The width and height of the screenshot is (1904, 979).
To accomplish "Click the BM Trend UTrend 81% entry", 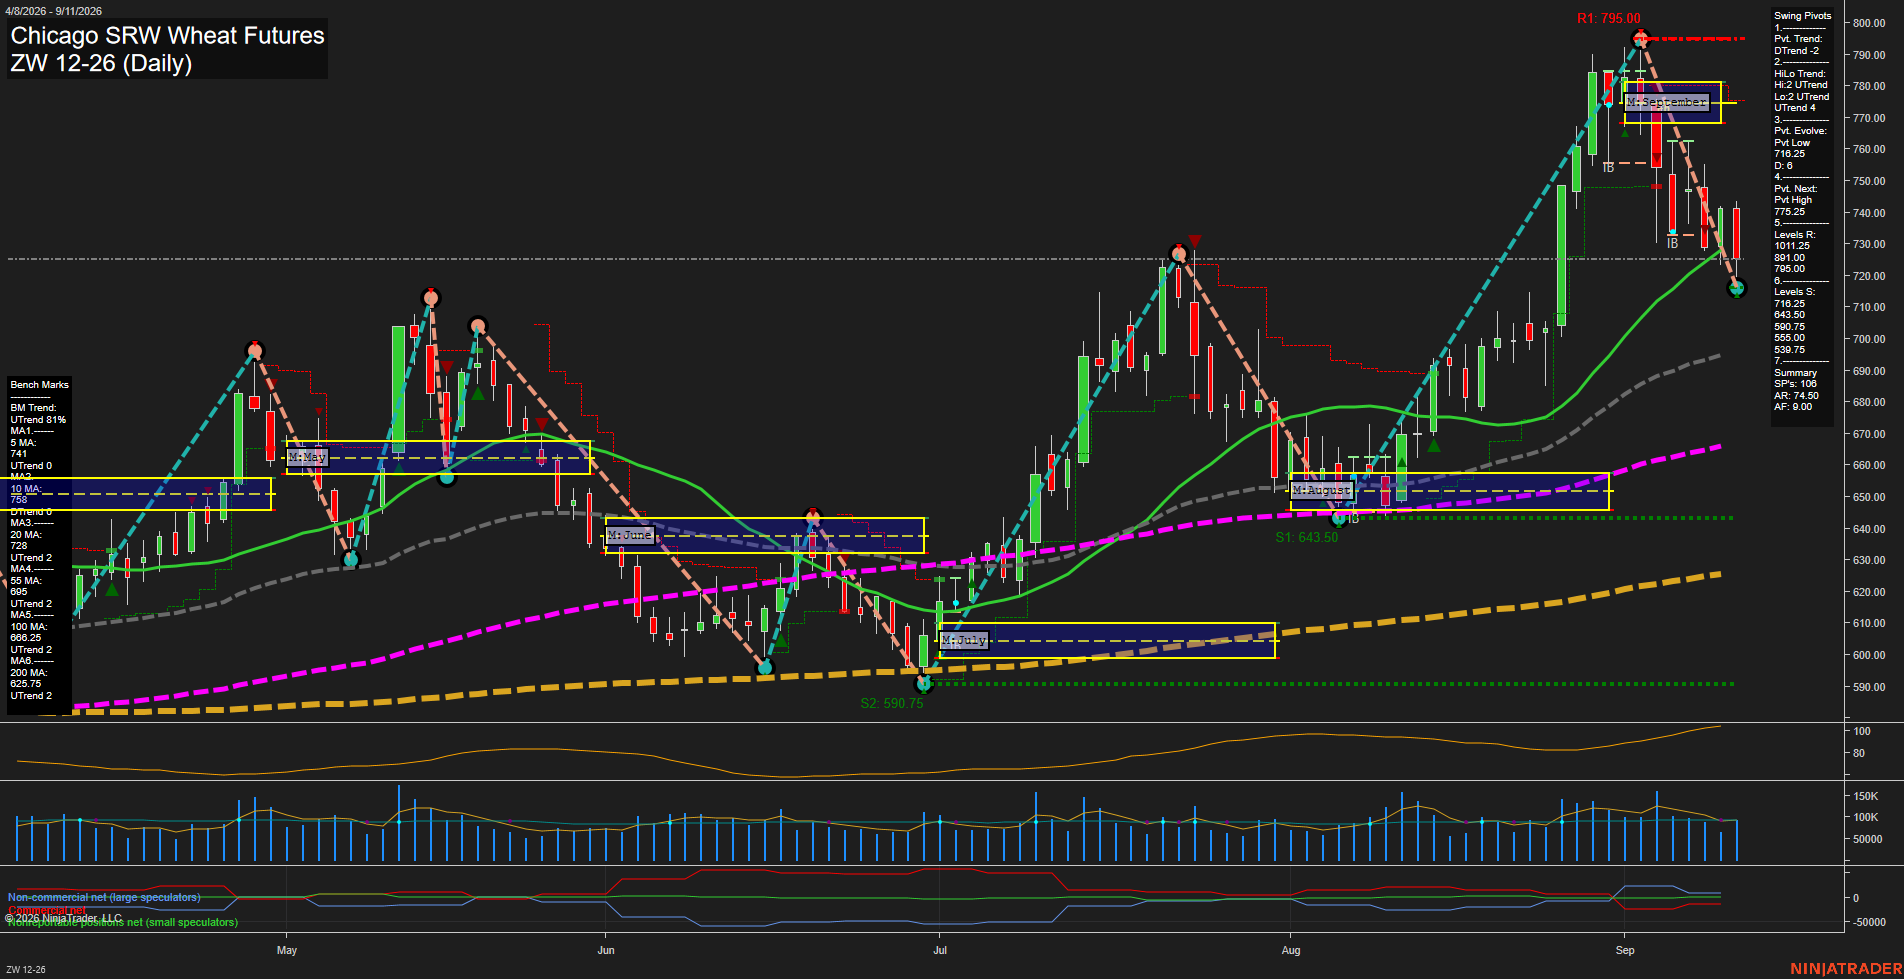I will (x=38, y=414).
